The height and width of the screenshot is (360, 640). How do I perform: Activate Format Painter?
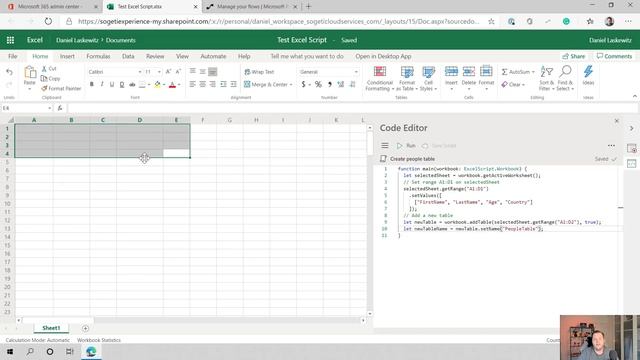(x=61, y=88)
